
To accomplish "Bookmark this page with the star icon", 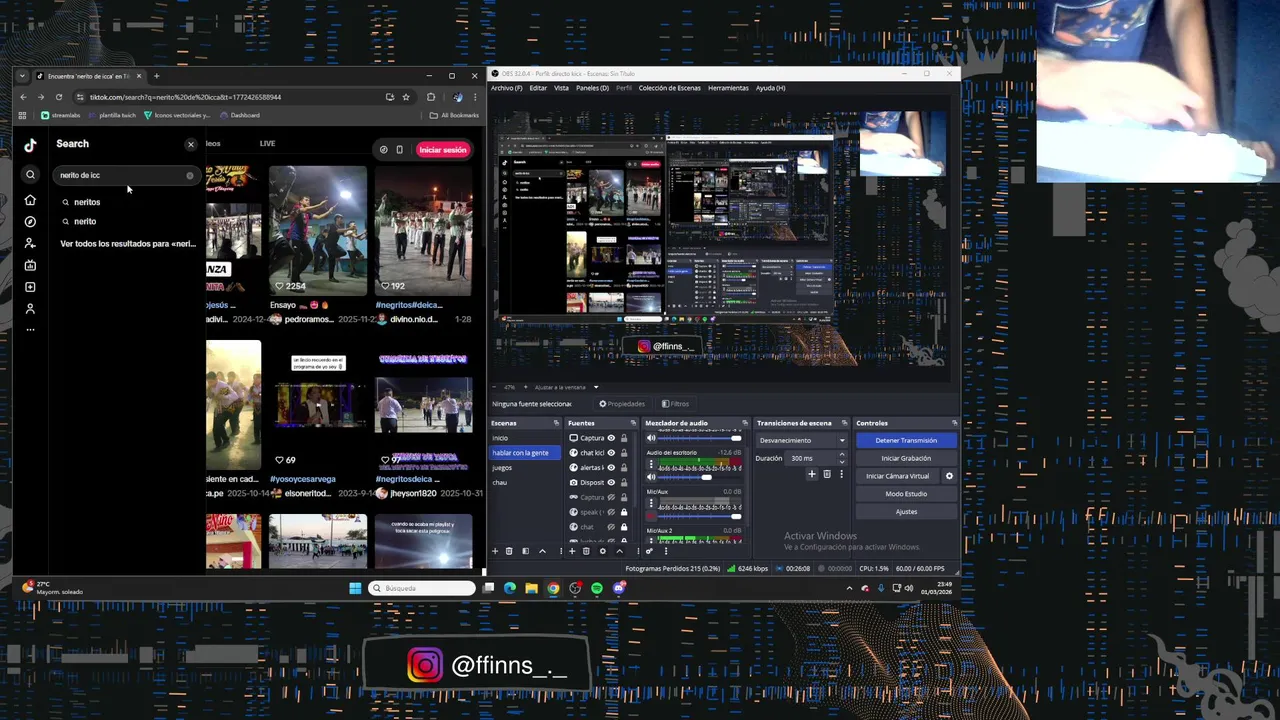I will (x=406, y=97).
